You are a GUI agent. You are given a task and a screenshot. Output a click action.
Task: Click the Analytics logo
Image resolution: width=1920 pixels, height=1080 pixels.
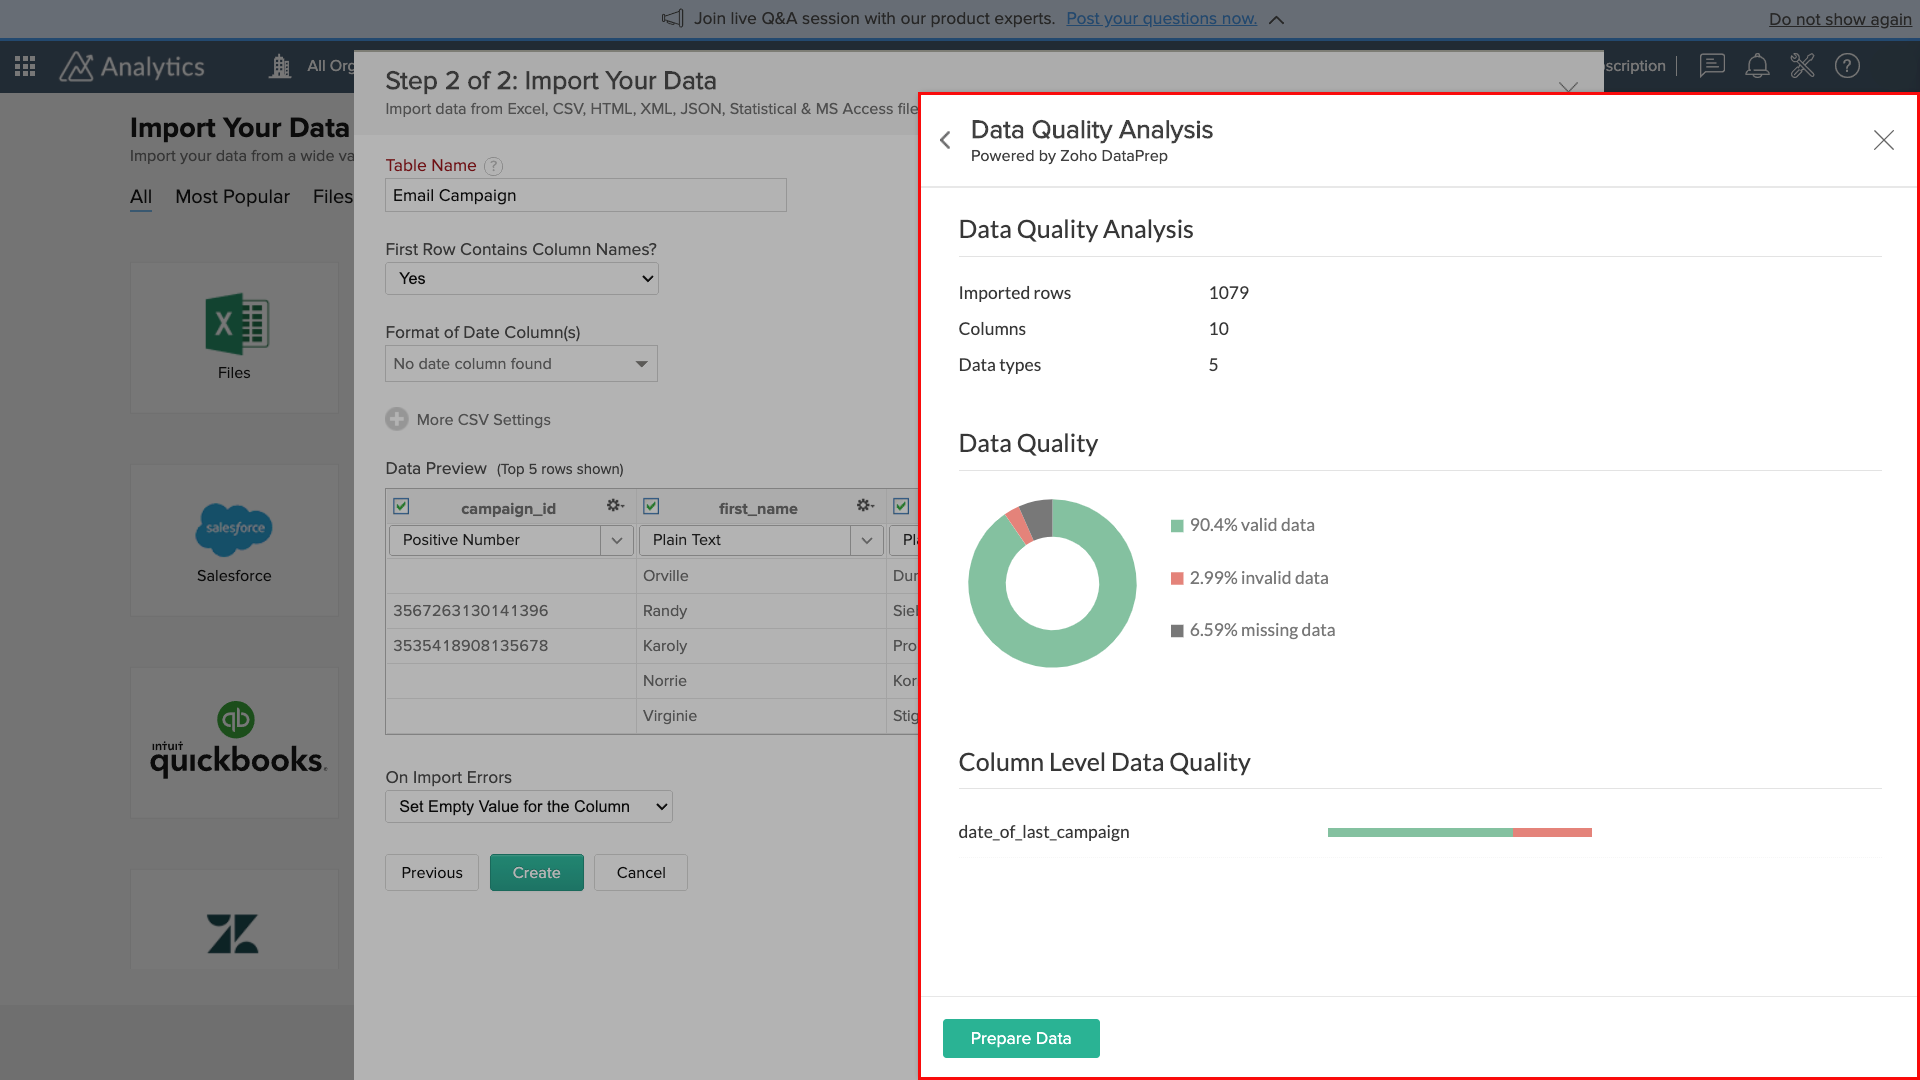tap(133, 66)
